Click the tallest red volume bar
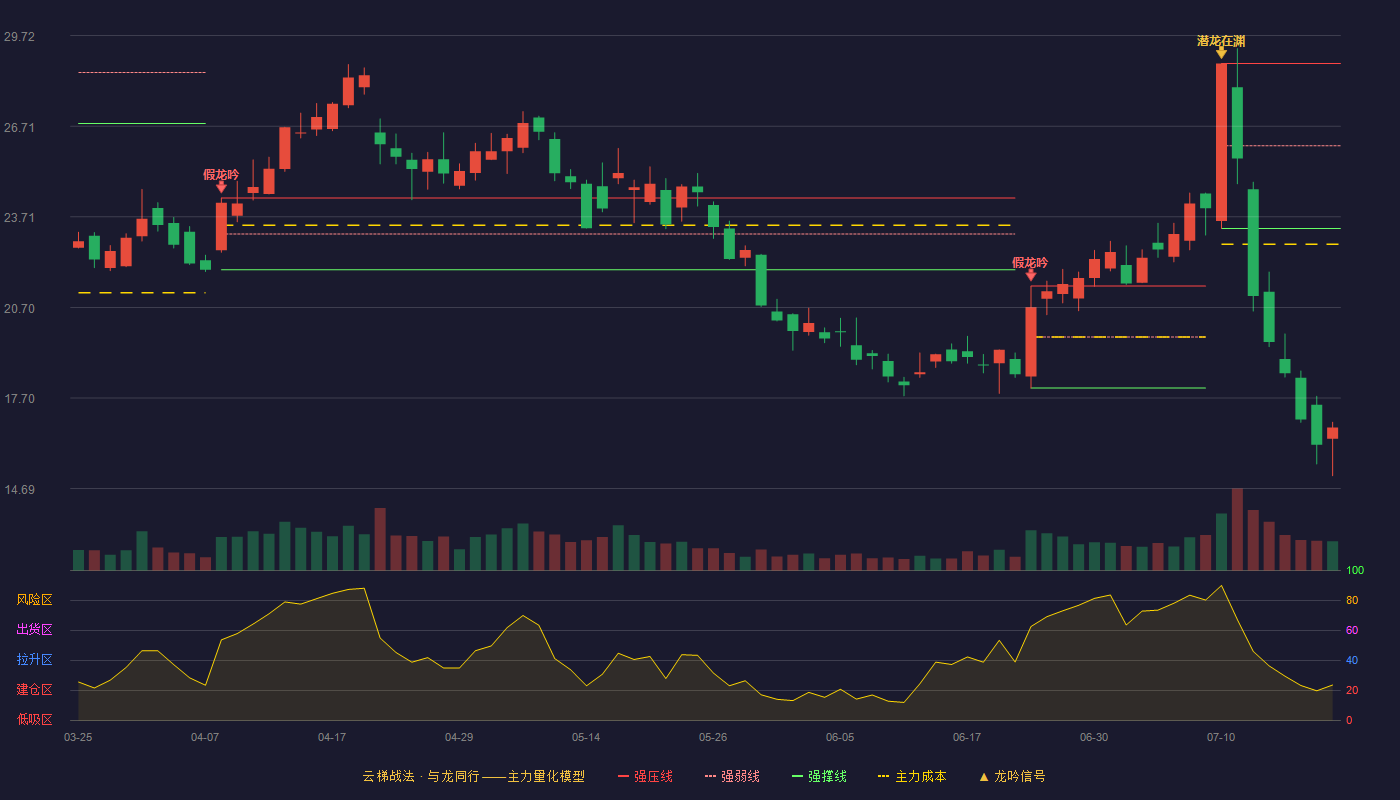Image resolution: width=1400 pixels, height=800 pixels. [1237, 529]
